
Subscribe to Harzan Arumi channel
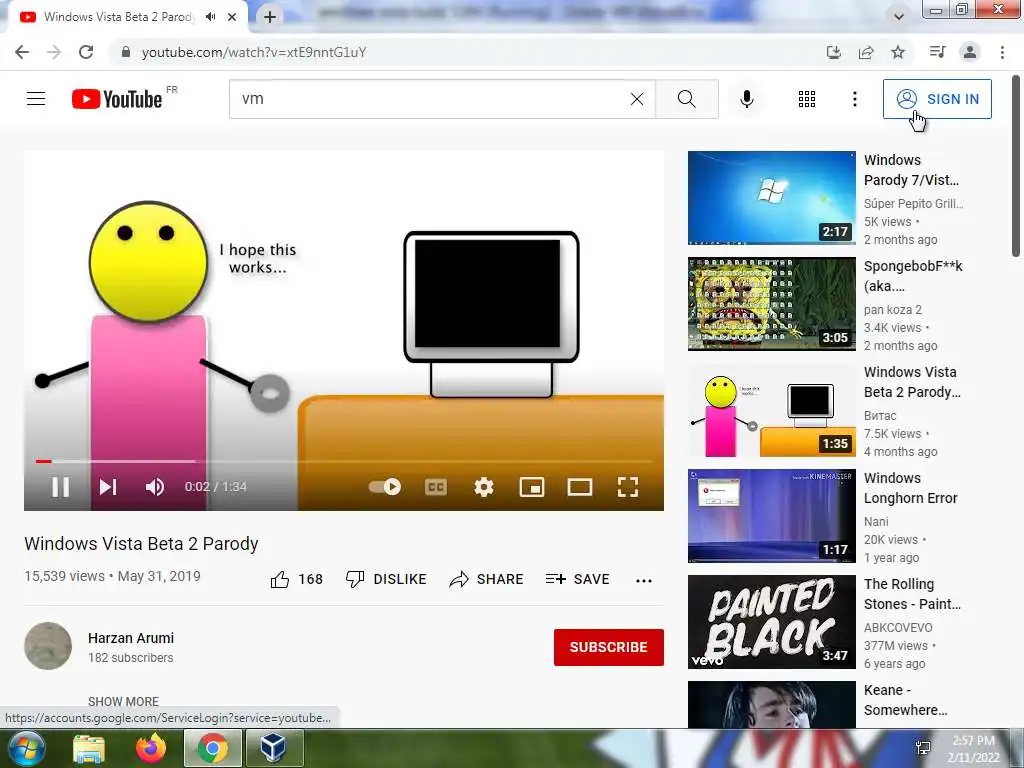point(609,647)
